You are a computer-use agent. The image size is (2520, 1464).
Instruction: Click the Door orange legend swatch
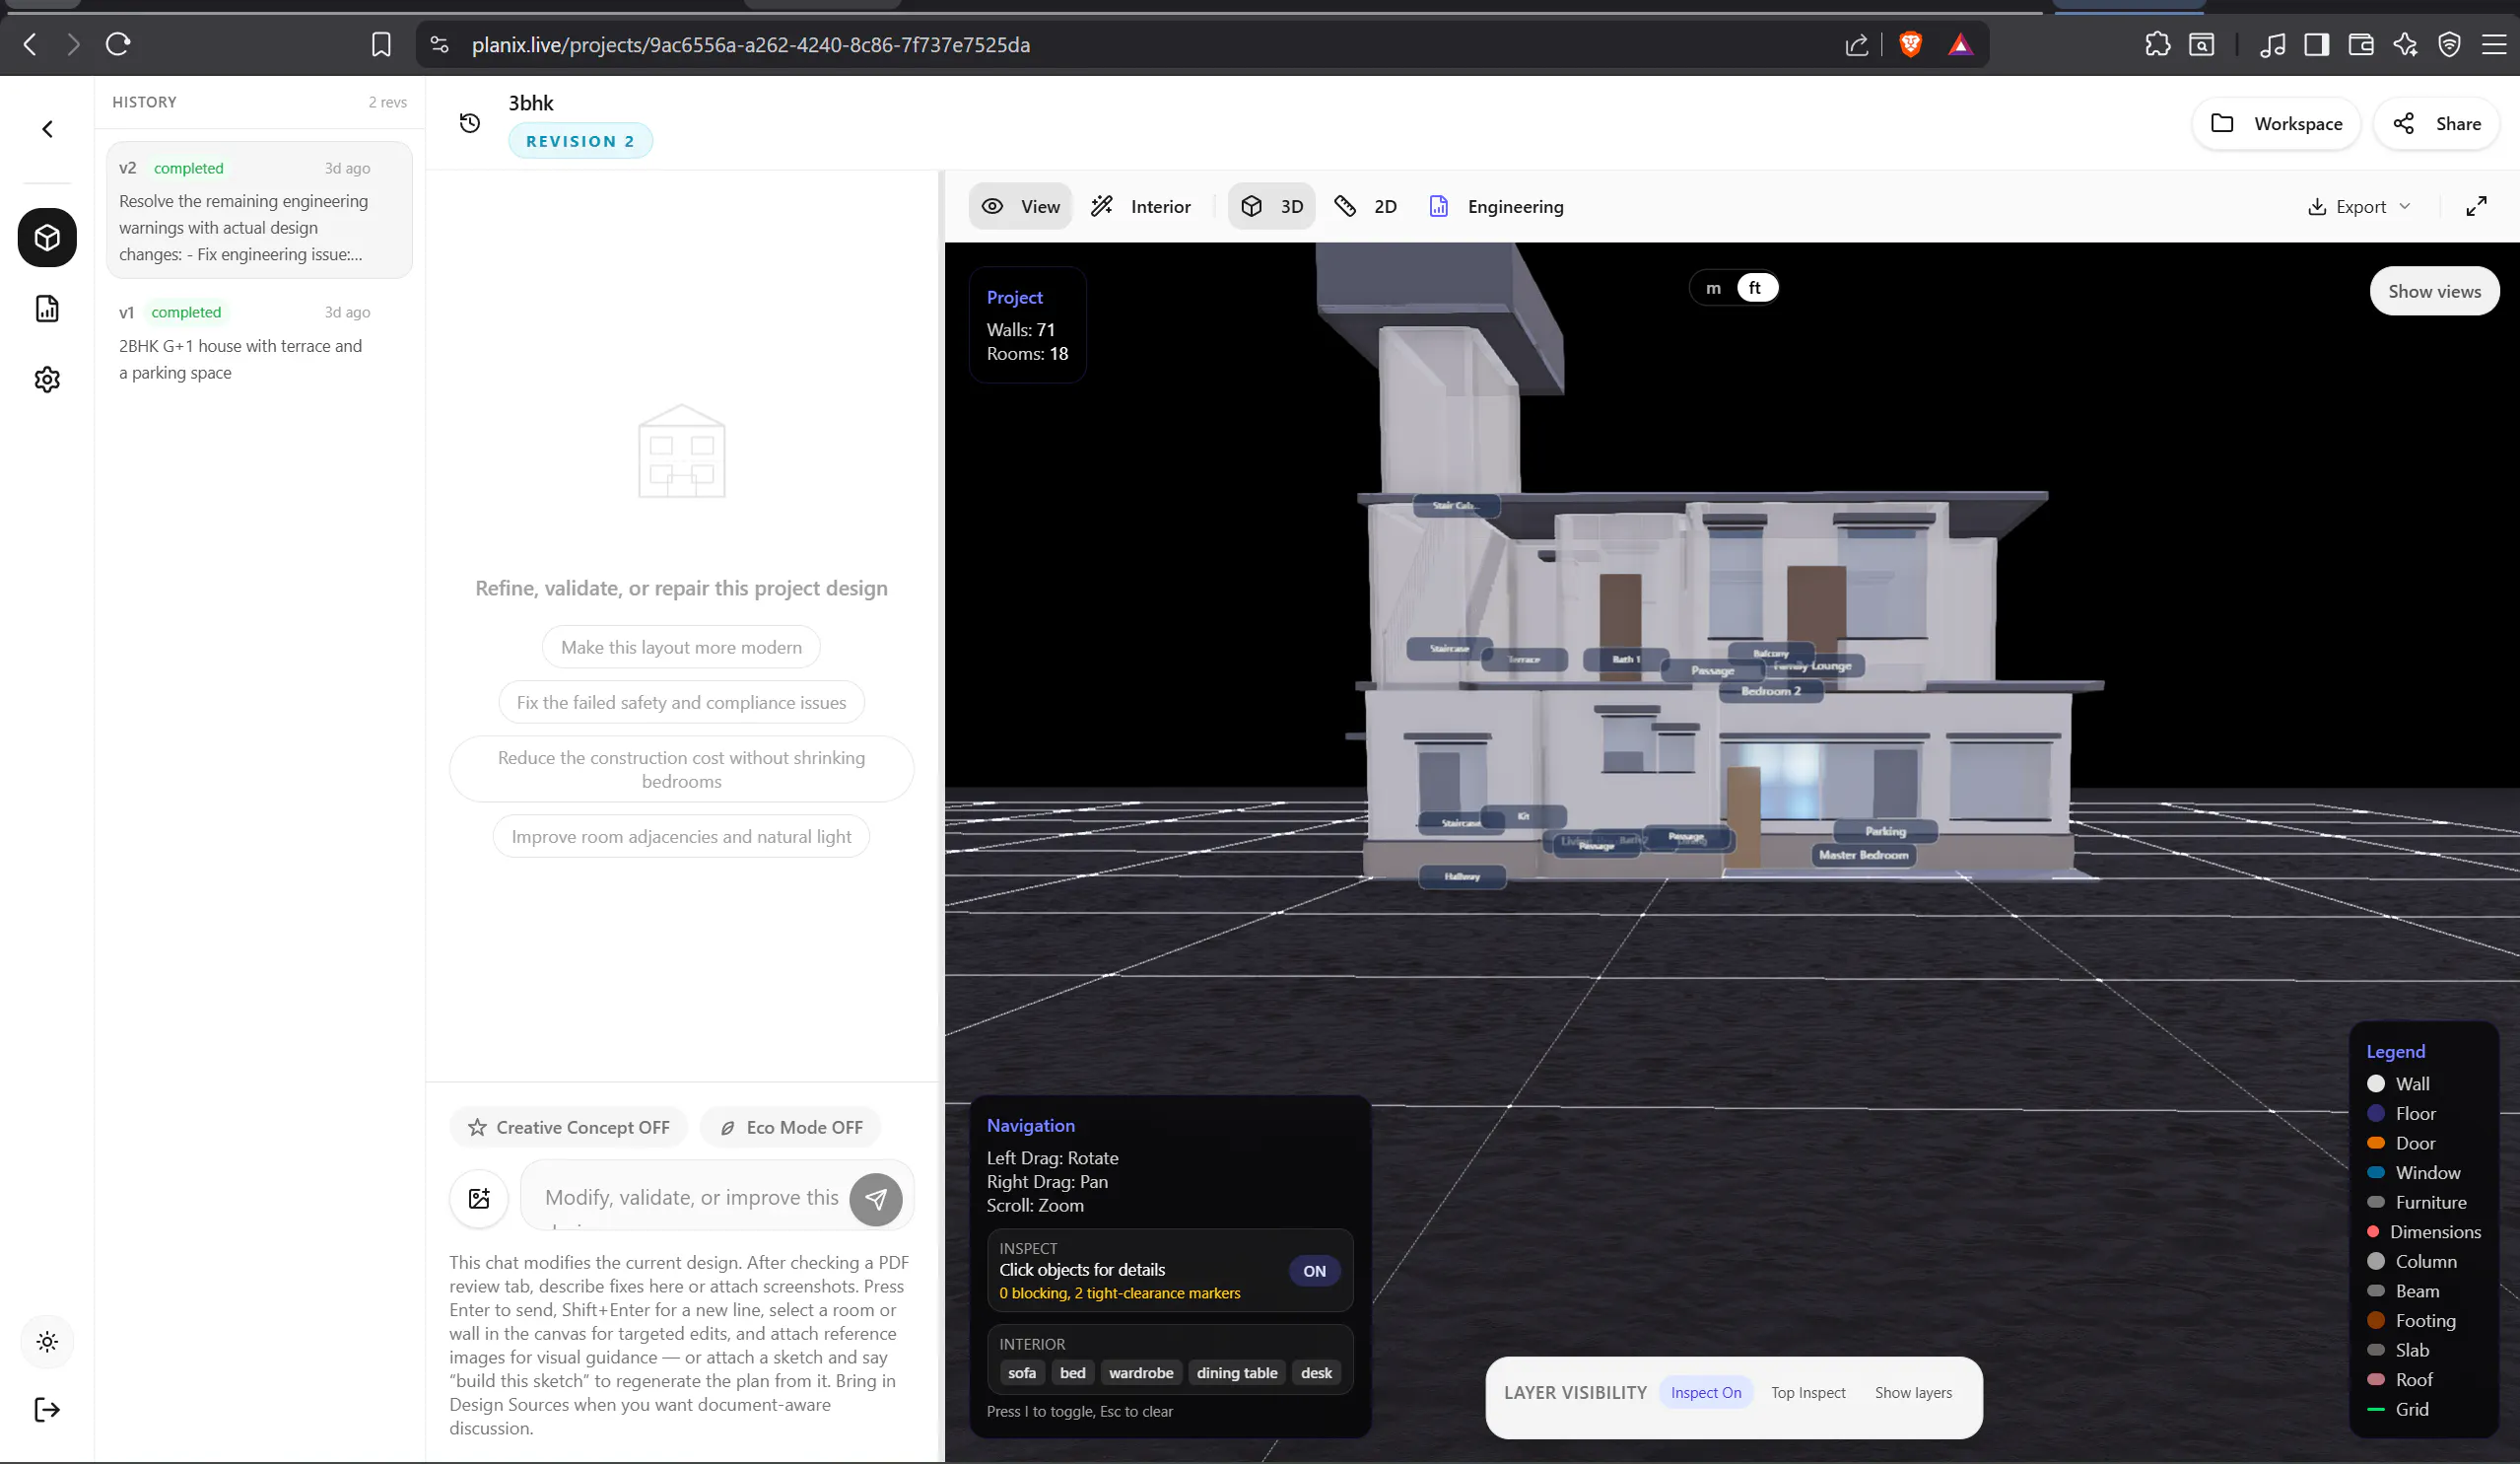point(2375,1143)
